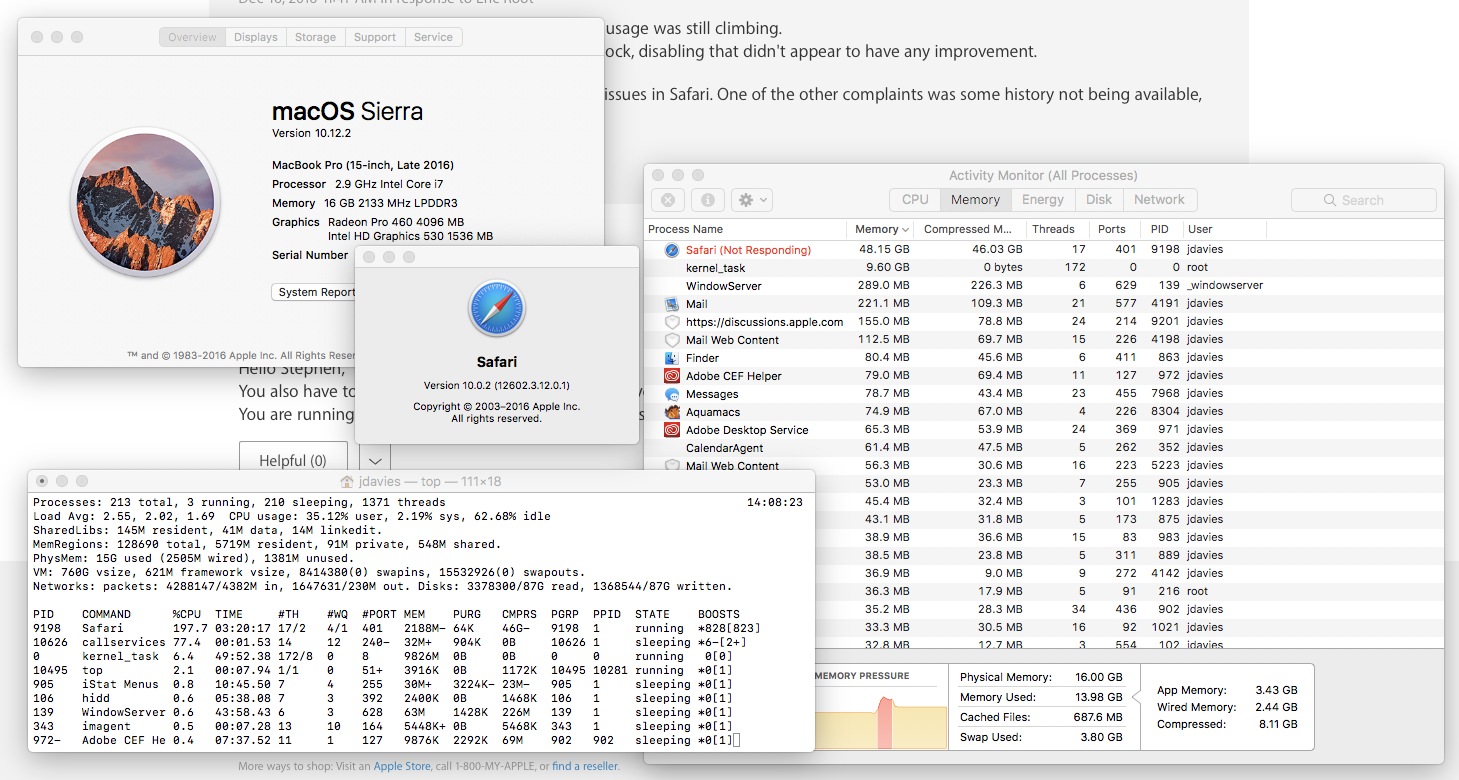Follow the Apple Store link

pos(402,767)
